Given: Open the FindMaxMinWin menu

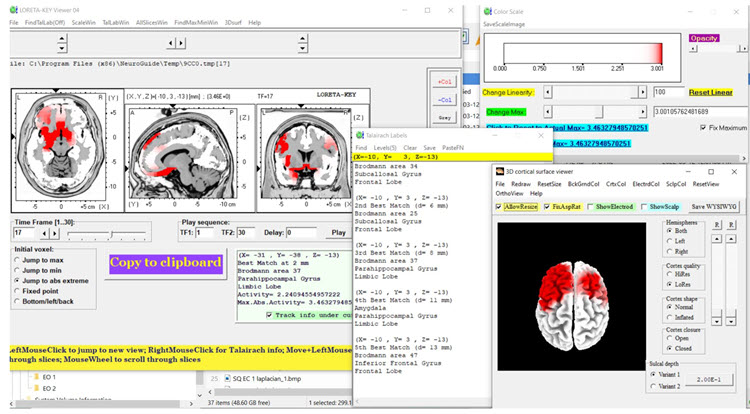Looking at the screenshot, I should pyautogui.click(x=194, y=21).
